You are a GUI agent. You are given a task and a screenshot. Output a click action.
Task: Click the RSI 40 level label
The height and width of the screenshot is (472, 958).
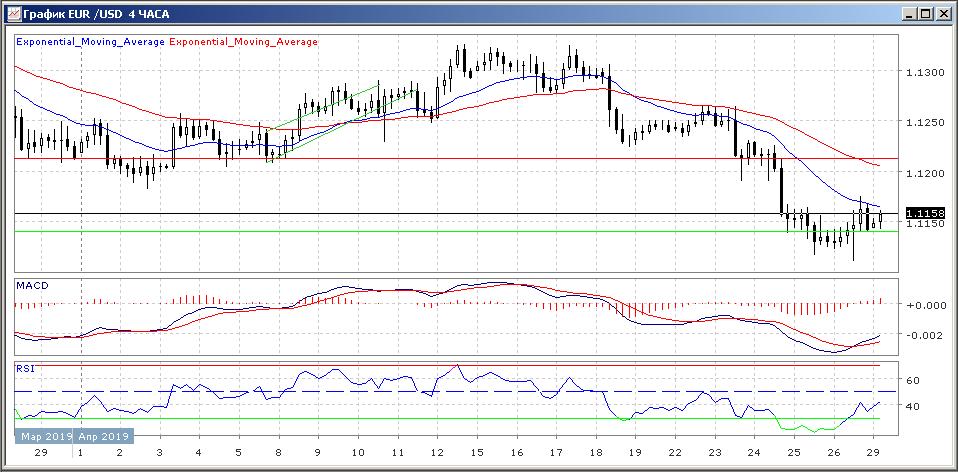coord(913,405)
